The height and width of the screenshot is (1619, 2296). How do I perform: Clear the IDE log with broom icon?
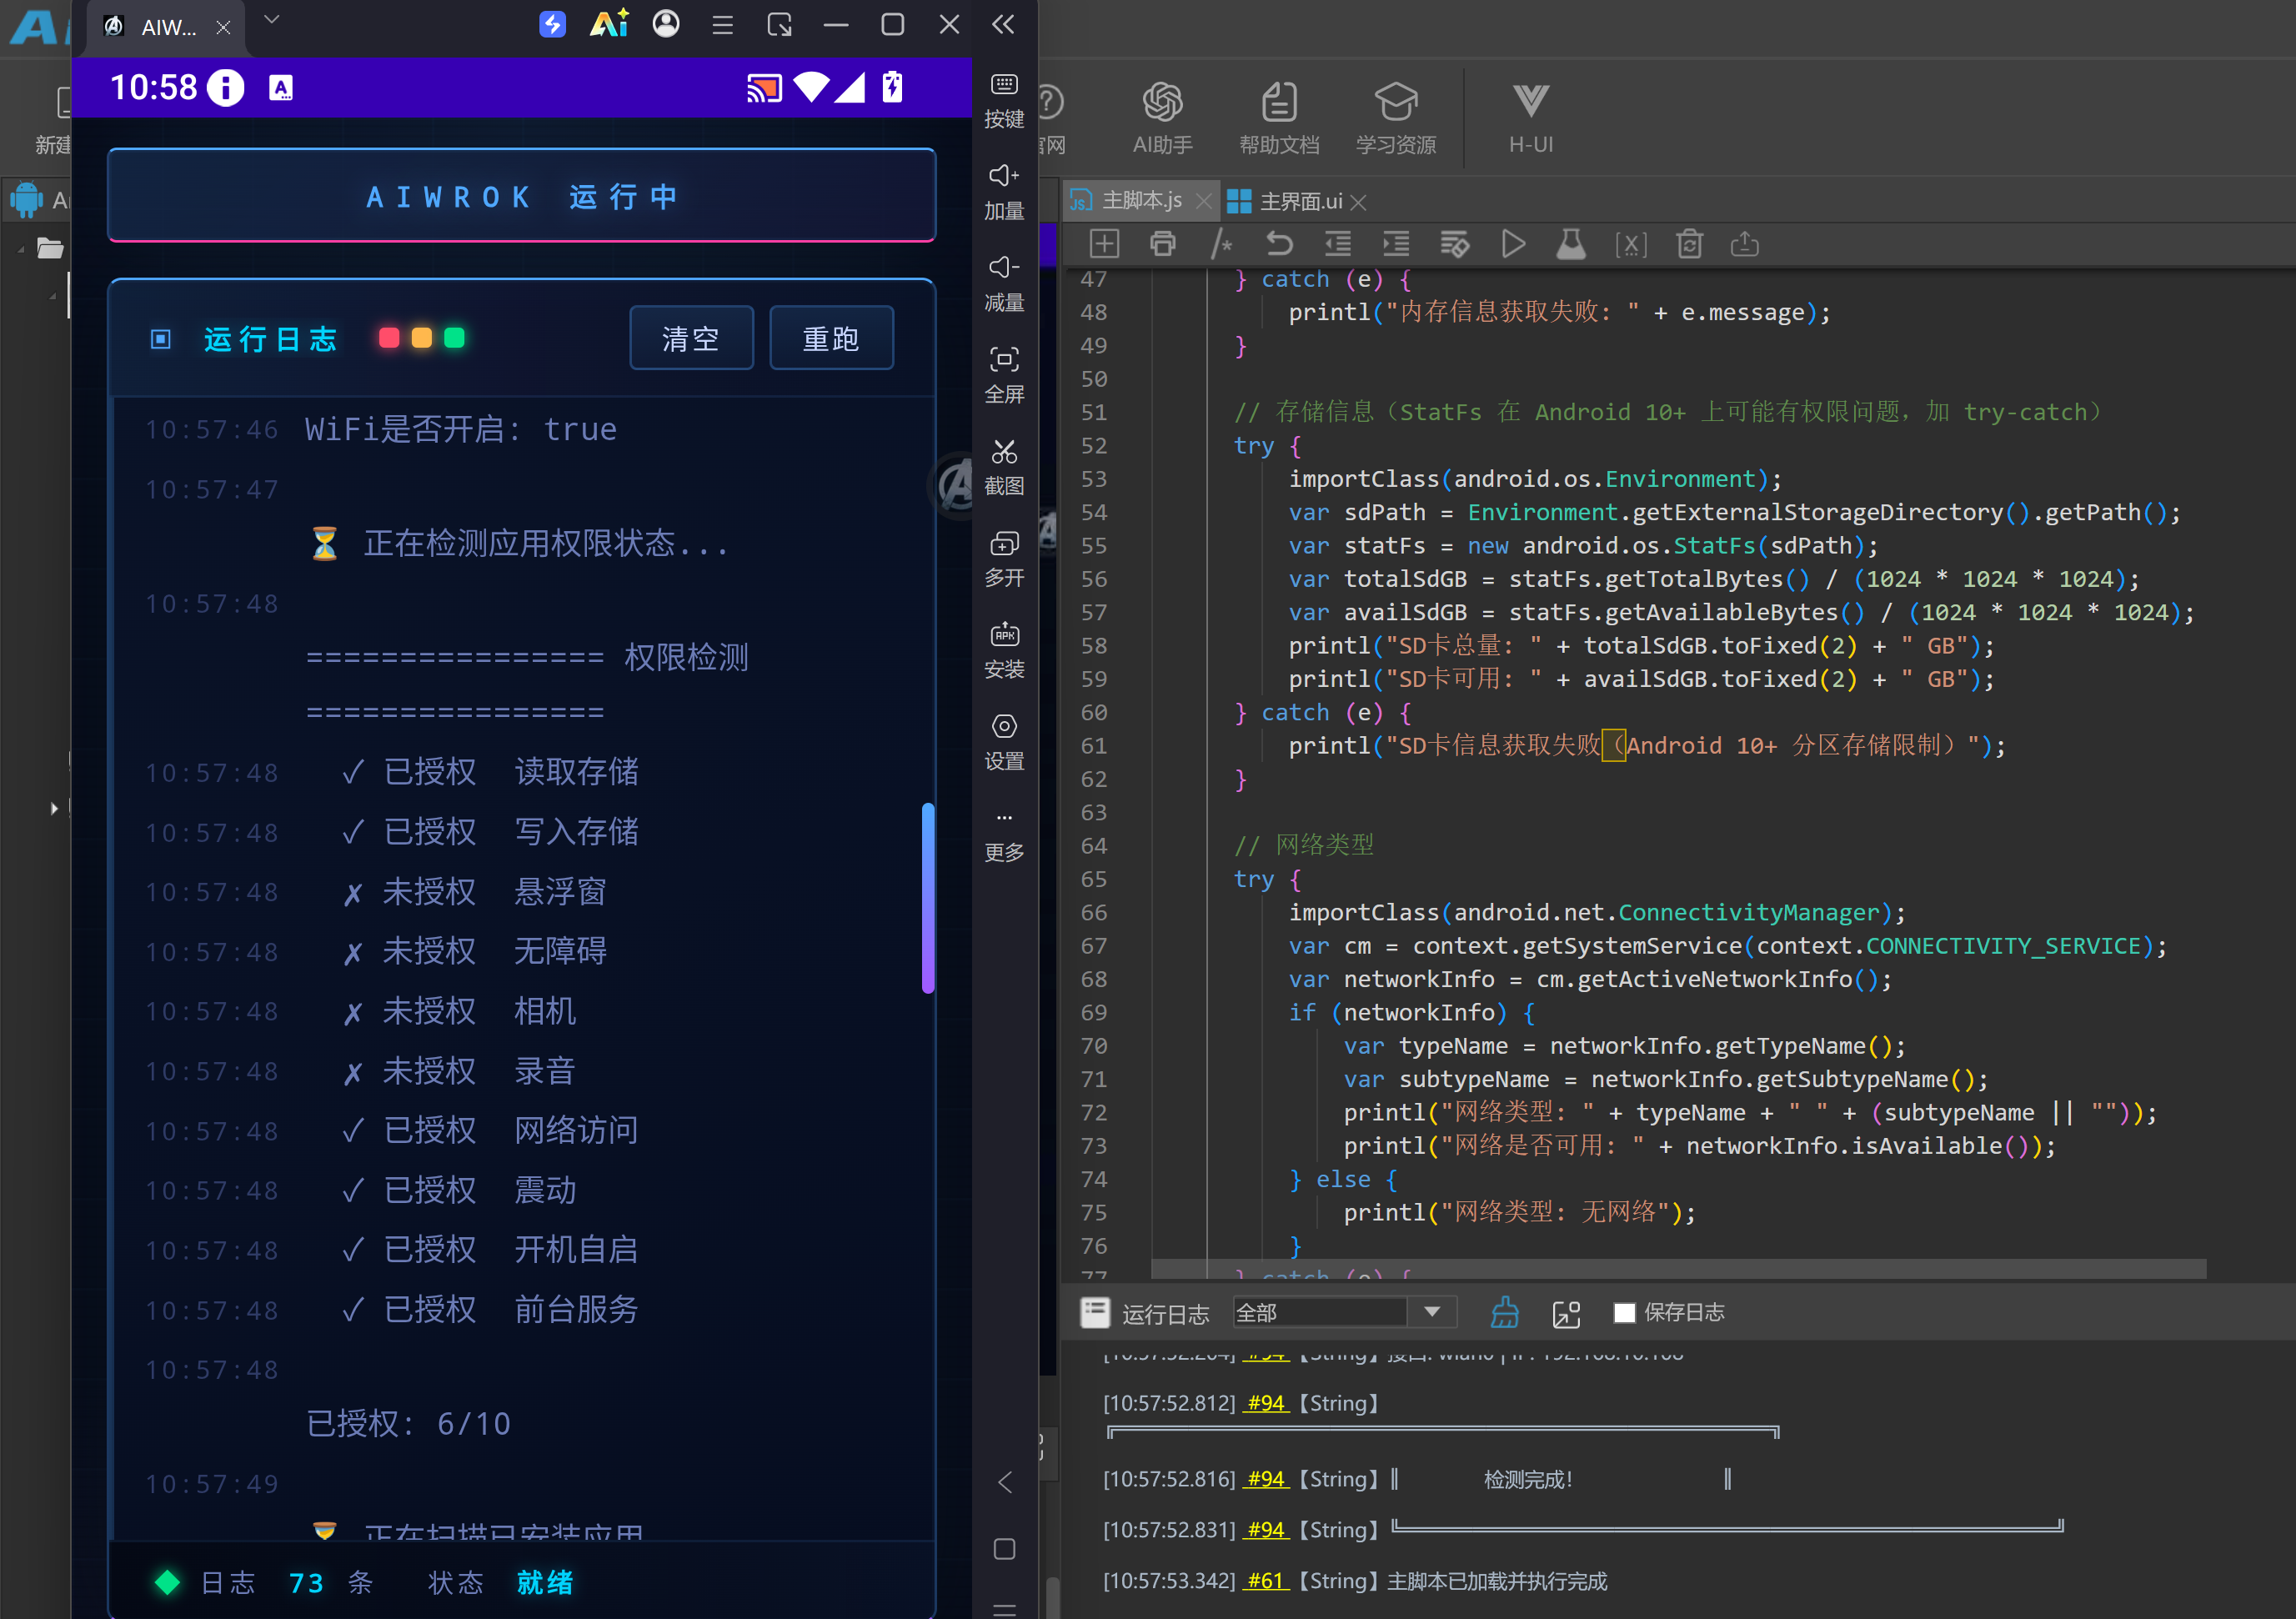pyautogui.click(x=1504, y=1312)
